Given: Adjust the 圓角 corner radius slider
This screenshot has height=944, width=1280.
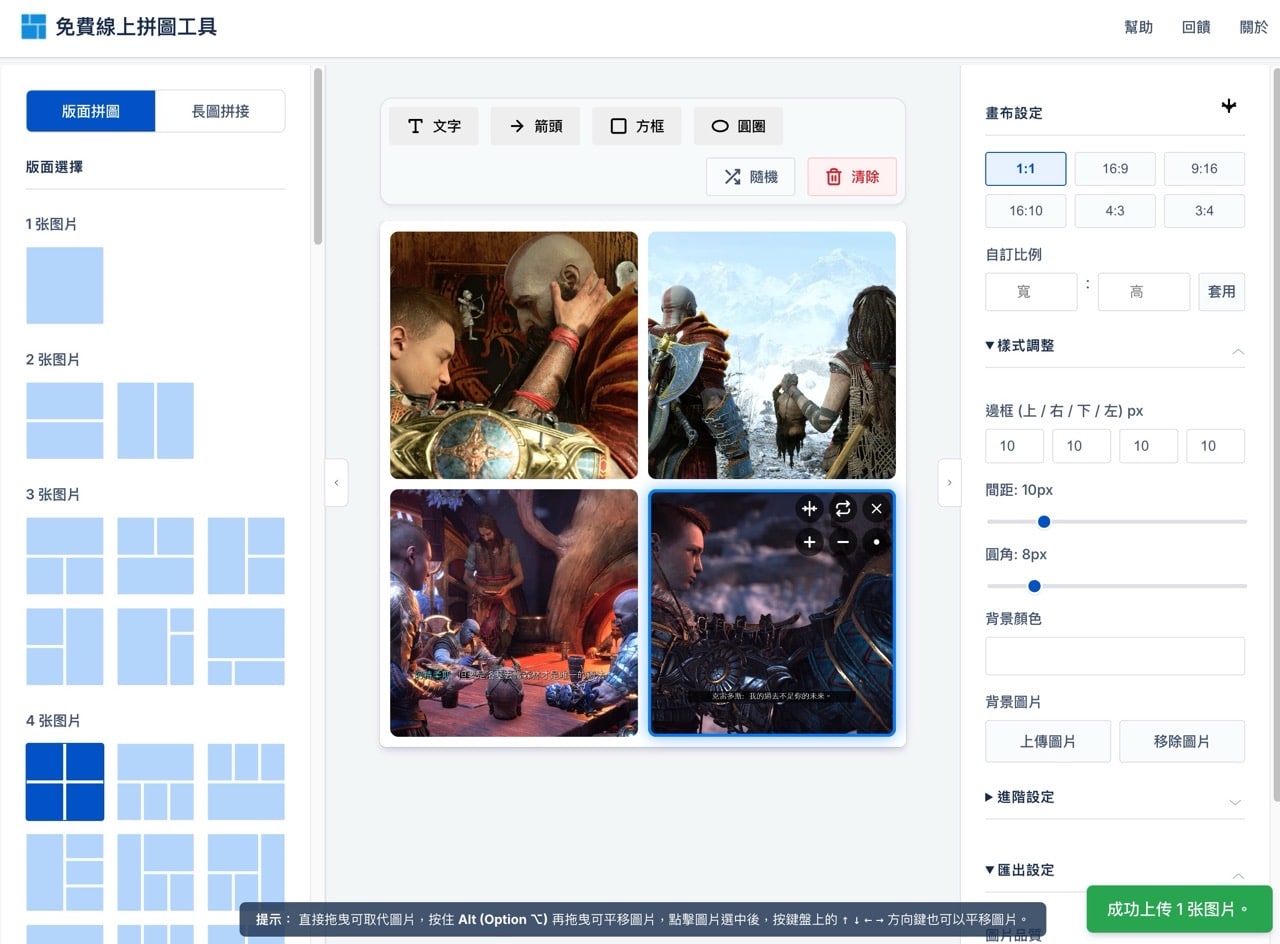Looking at the screenshot, I should click(x=1115, y=586).
